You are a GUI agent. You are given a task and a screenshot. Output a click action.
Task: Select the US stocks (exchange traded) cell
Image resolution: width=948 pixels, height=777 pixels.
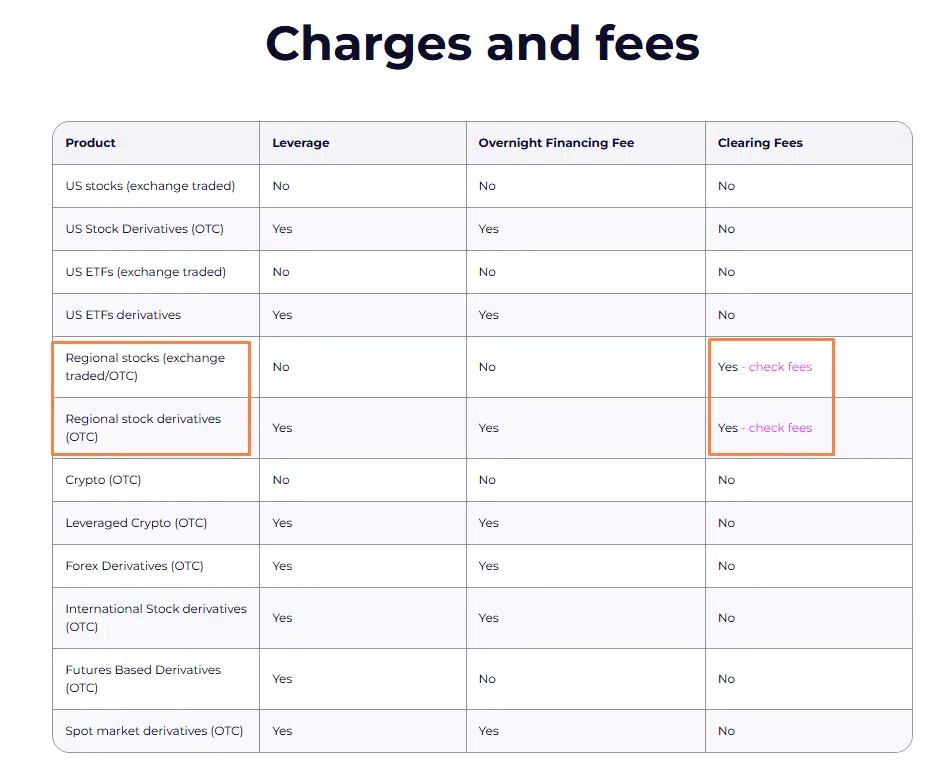coord(150,186)
